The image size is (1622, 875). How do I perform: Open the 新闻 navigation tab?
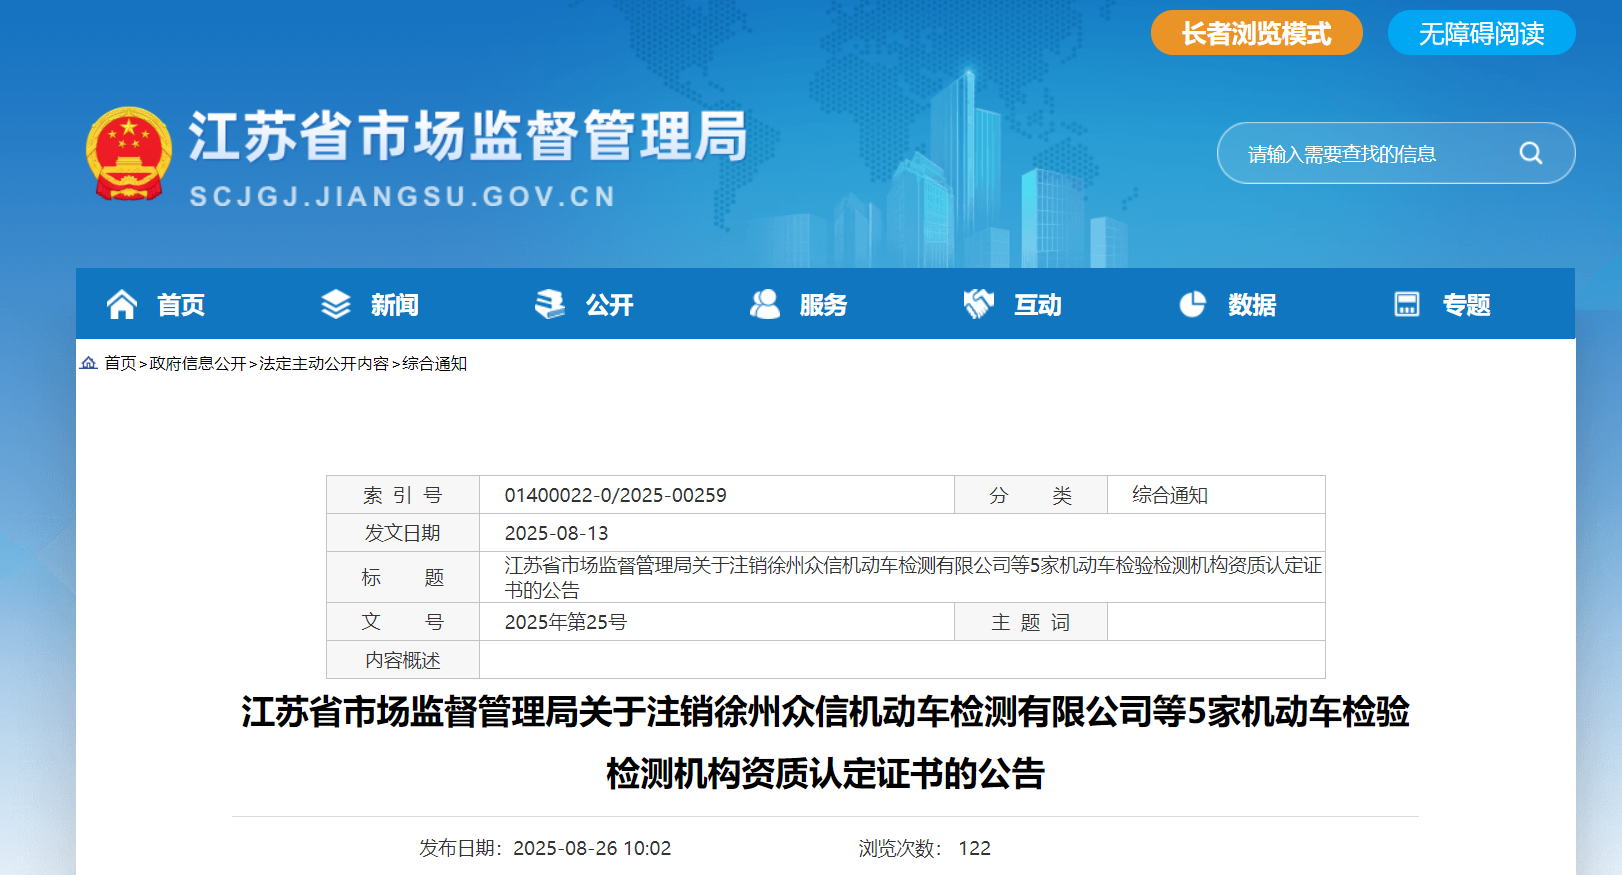point(395,305)
